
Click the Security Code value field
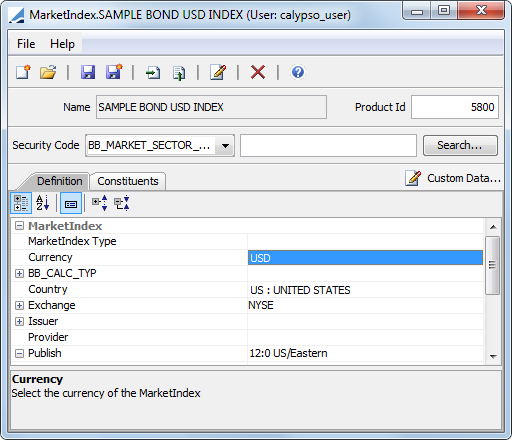pos(328,145)
